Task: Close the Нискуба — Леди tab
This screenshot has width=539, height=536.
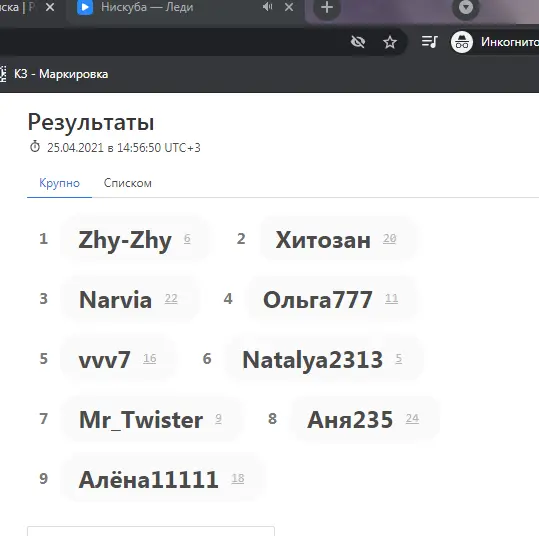Action: (x=289, y=7)
